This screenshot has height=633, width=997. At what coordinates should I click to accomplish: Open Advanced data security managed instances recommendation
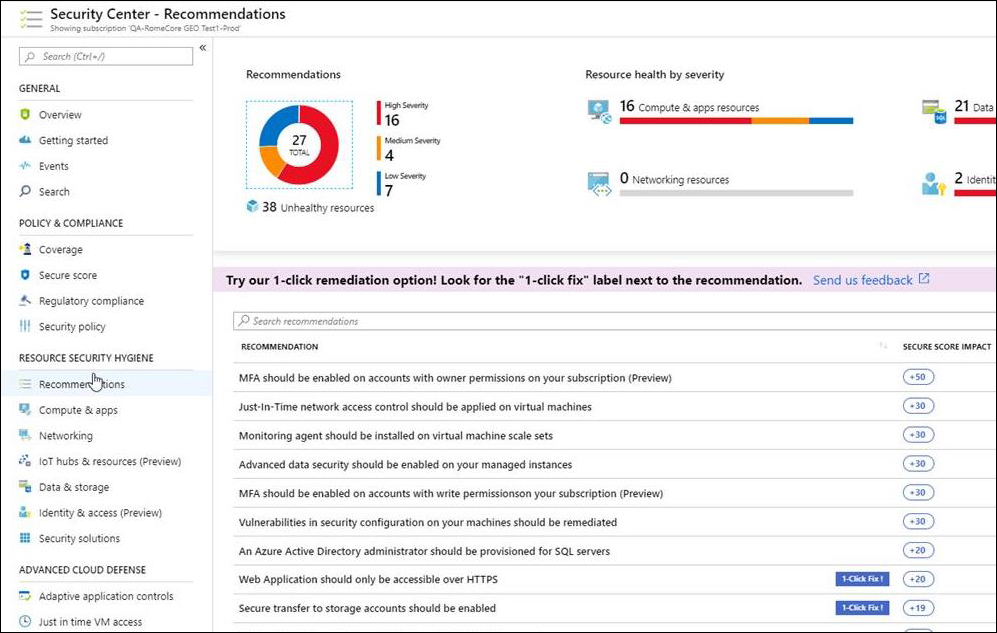(405, 465)
